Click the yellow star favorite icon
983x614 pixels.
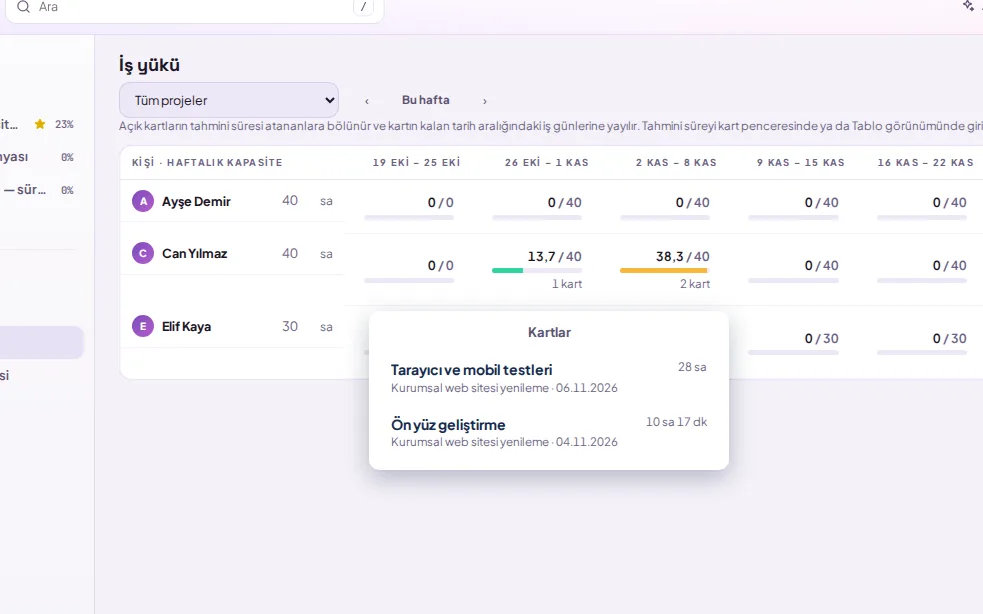pos(40,124)
